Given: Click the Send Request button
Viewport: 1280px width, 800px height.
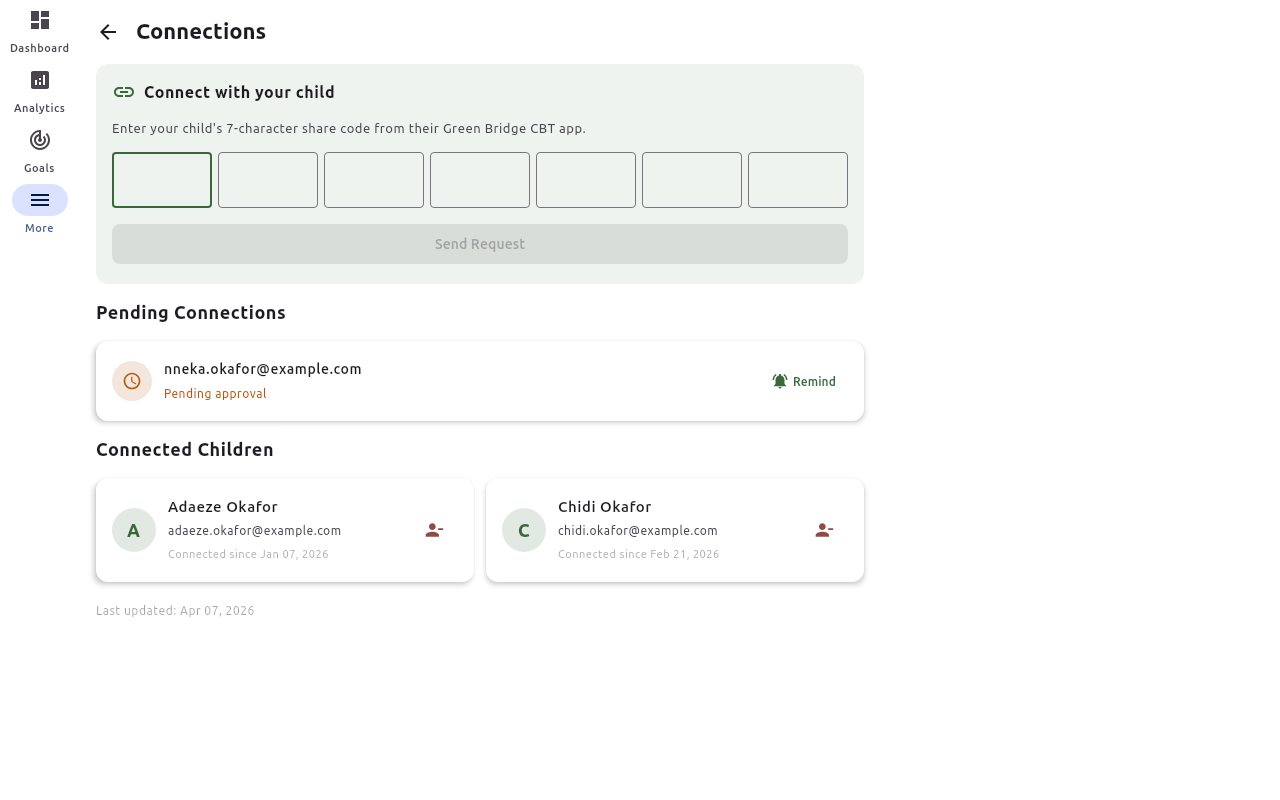Looking at the screenshot, I should [480, 244].
